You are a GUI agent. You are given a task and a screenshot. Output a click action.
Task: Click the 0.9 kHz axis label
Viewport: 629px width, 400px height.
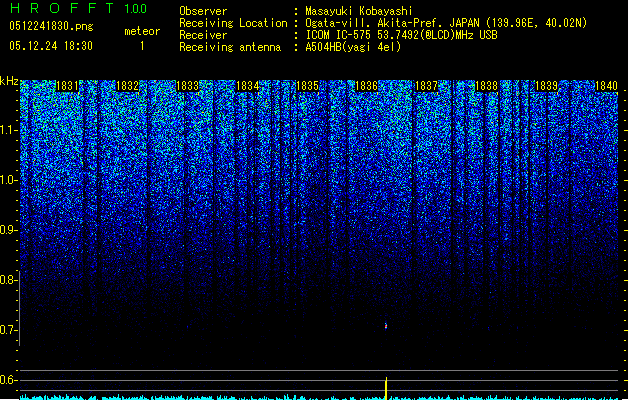(x=9, y=230)
